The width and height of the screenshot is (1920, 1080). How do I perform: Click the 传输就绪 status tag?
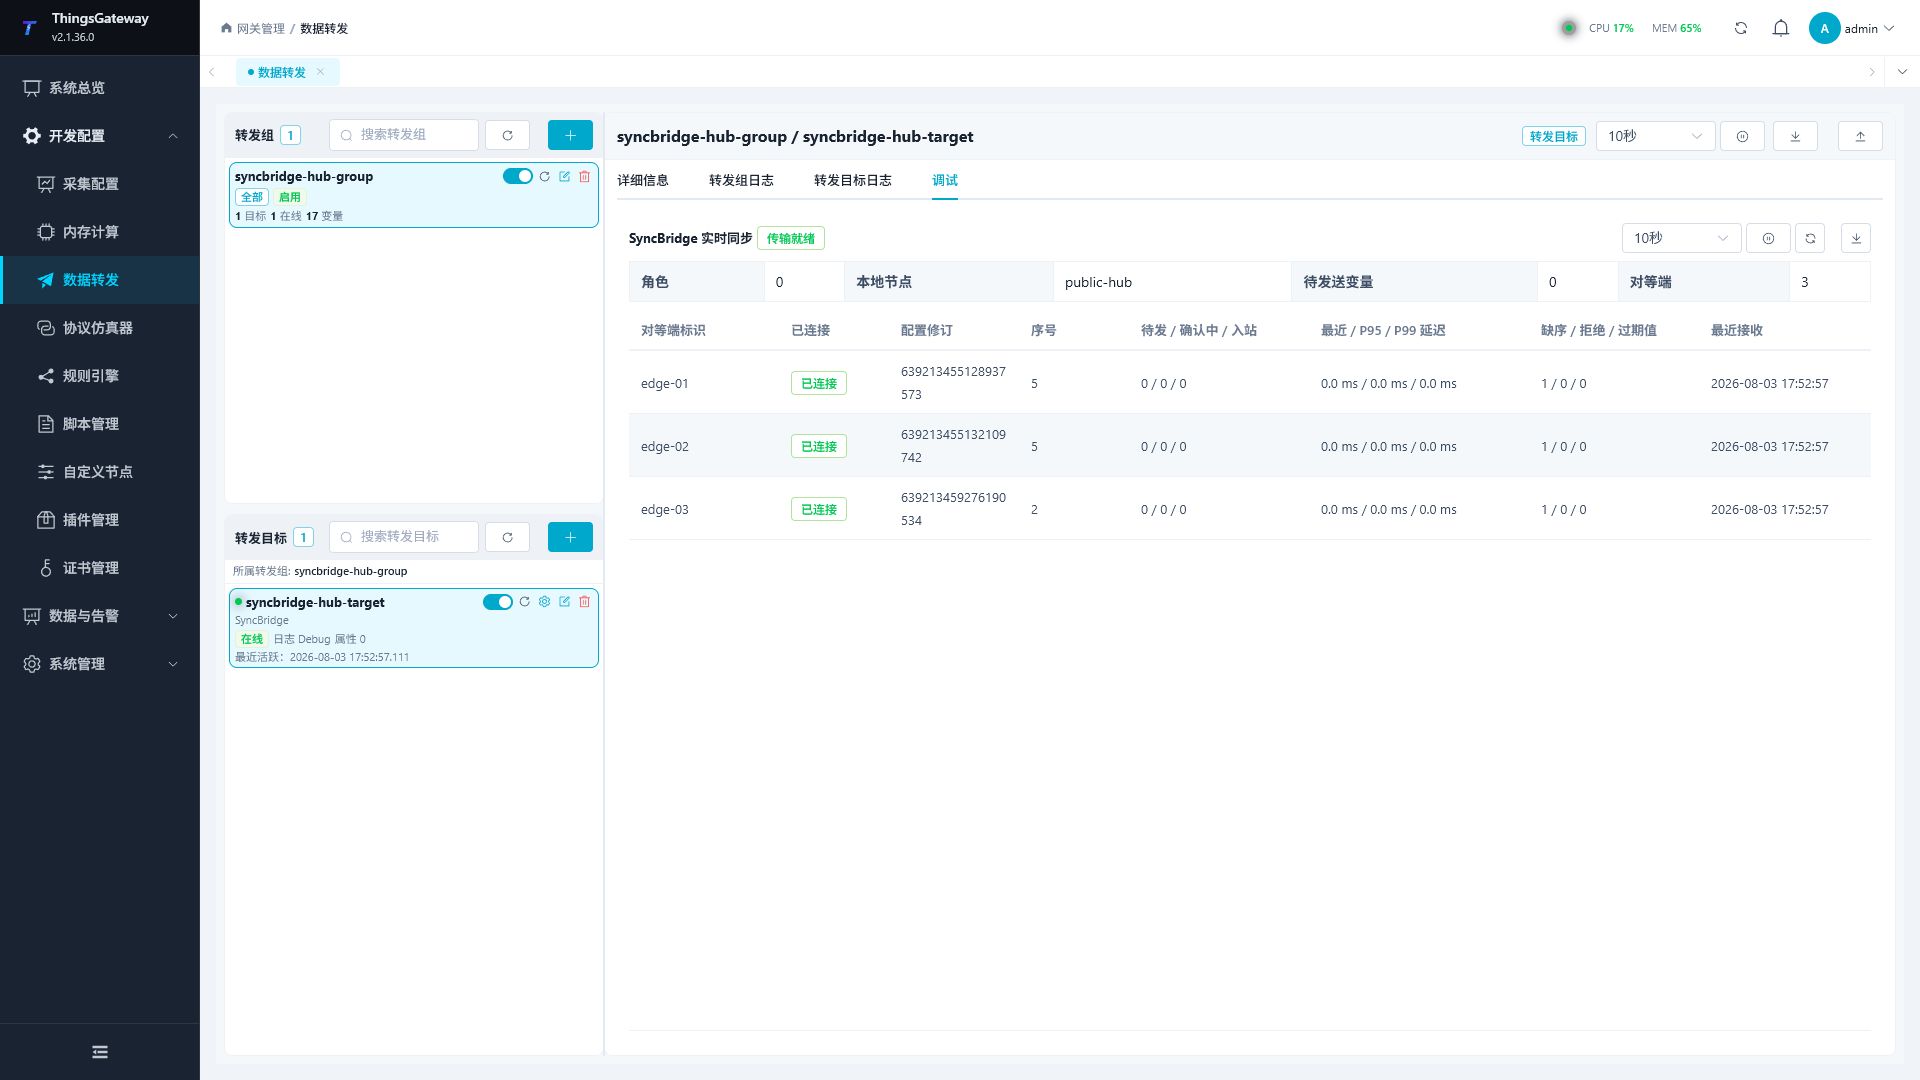(790, 238)
